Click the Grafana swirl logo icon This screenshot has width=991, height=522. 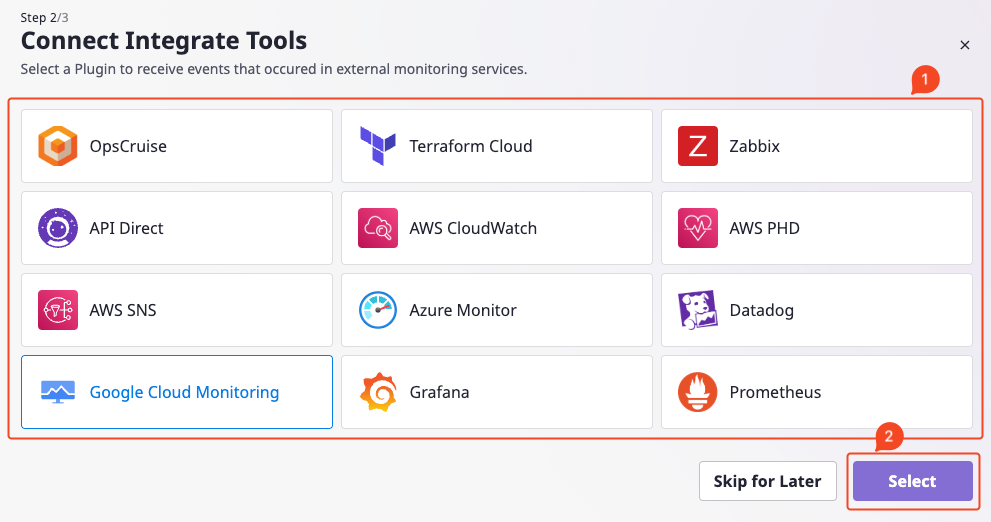[x=378, y=392]
